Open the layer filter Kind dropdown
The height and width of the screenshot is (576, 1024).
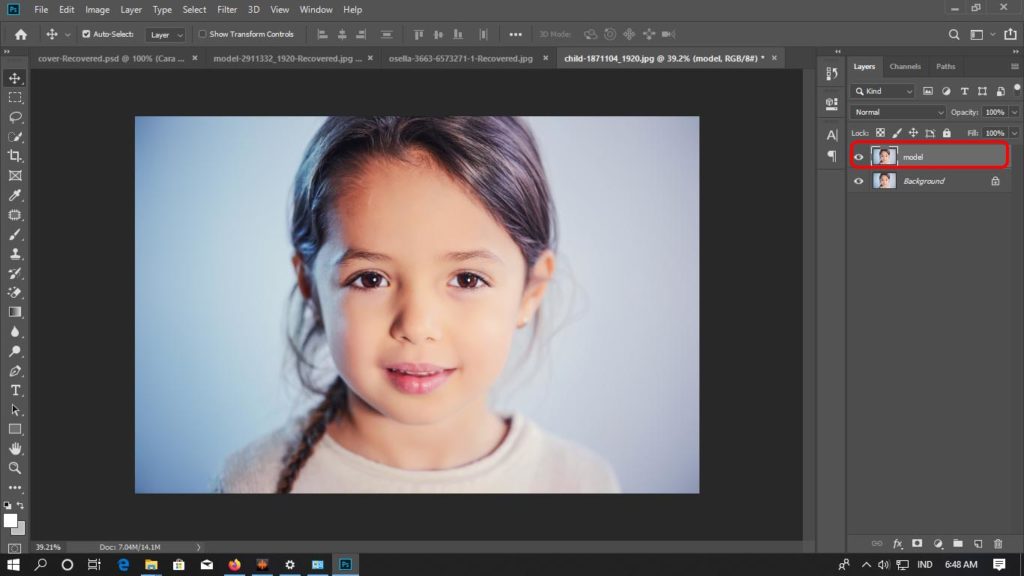coord(884,91)
